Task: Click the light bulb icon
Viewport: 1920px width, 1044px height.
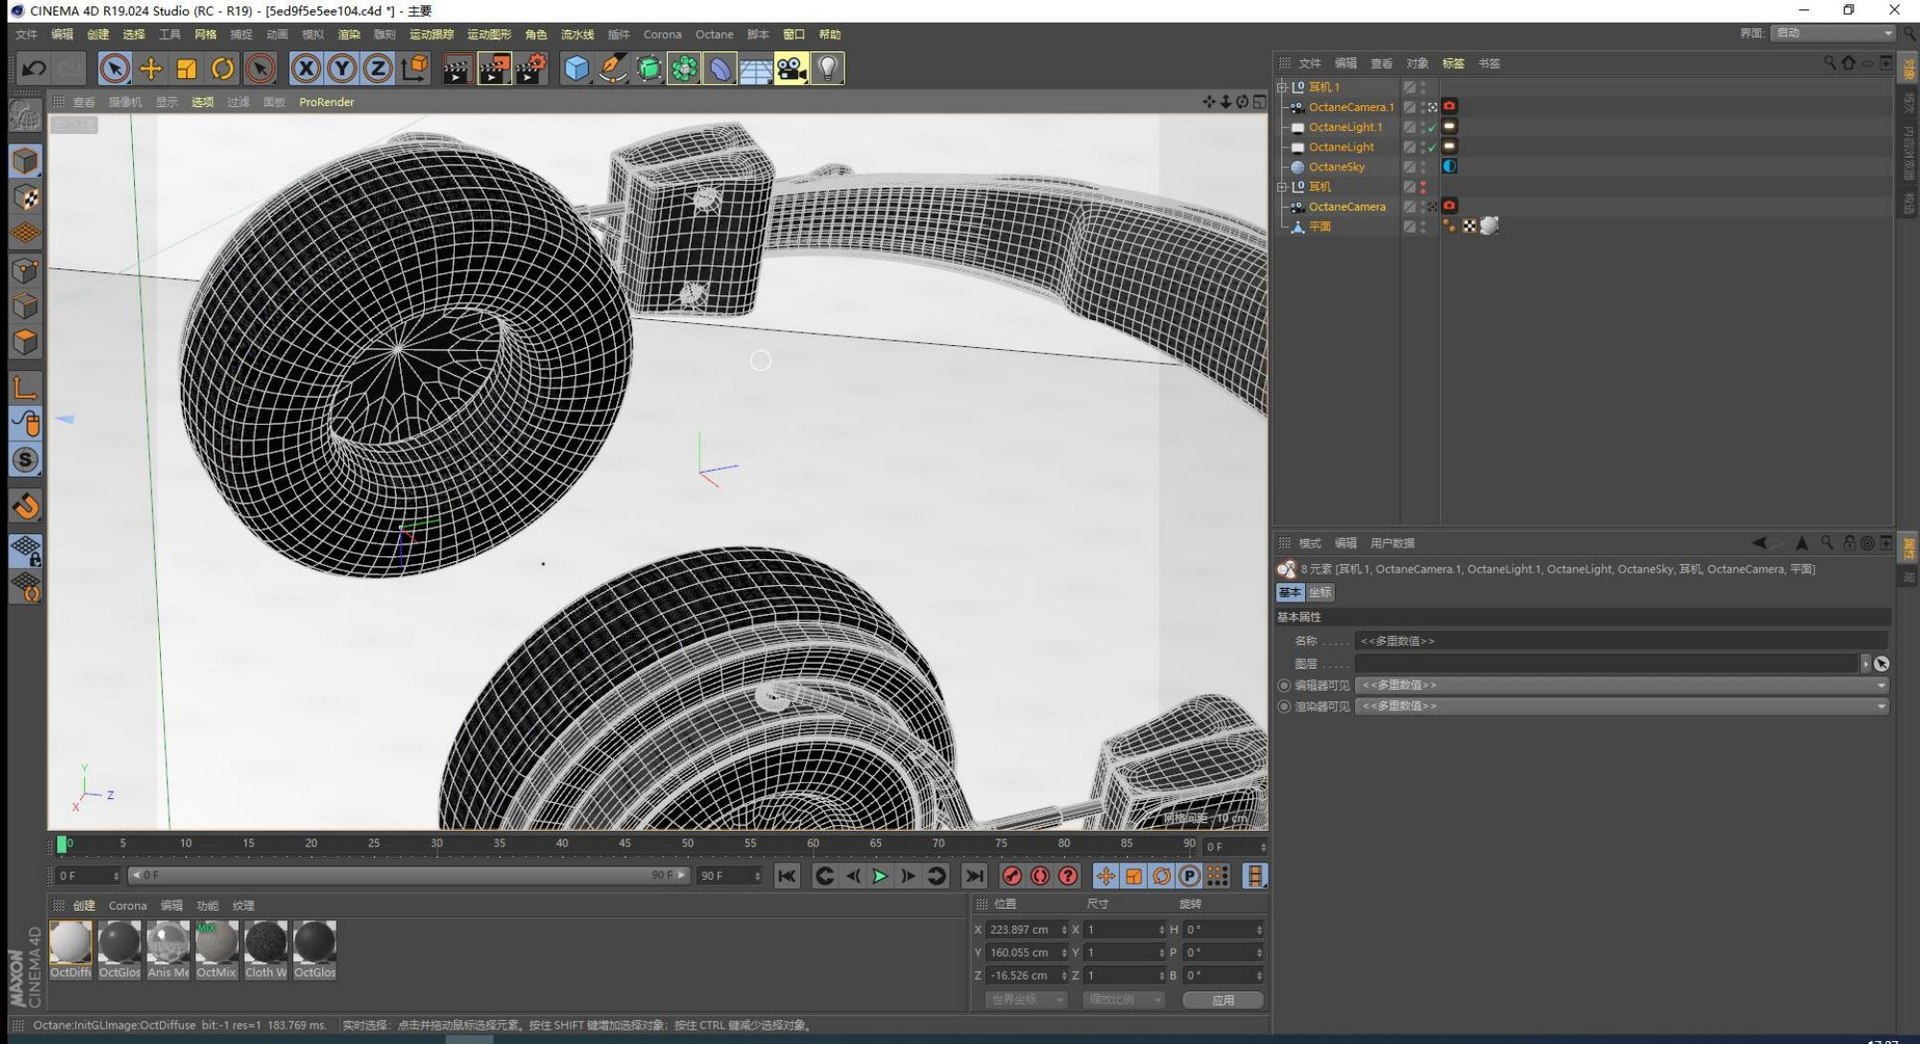Action: (828, 68)
